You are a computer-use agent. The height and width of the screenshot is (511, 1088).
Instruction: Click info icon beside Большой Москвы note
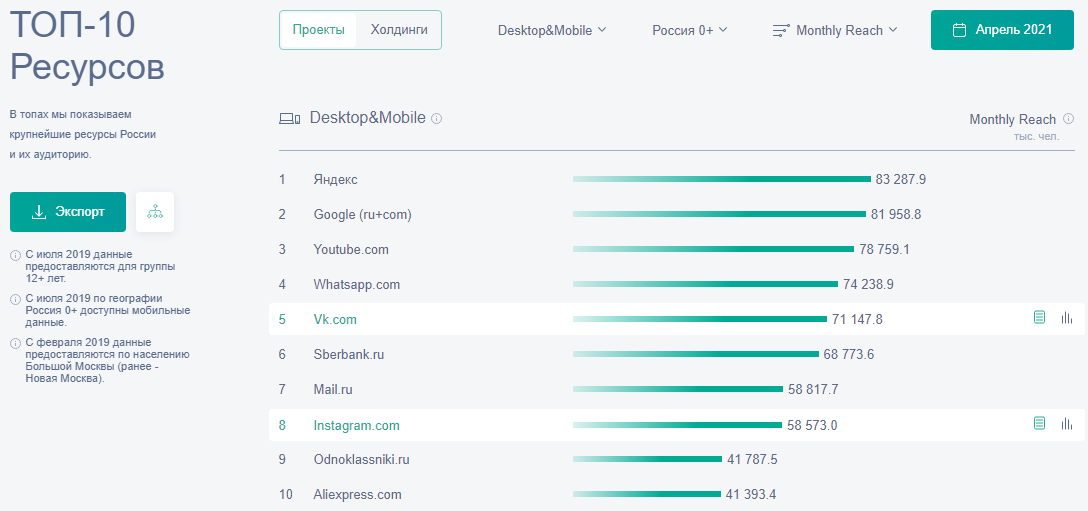(x=15, y=344)
